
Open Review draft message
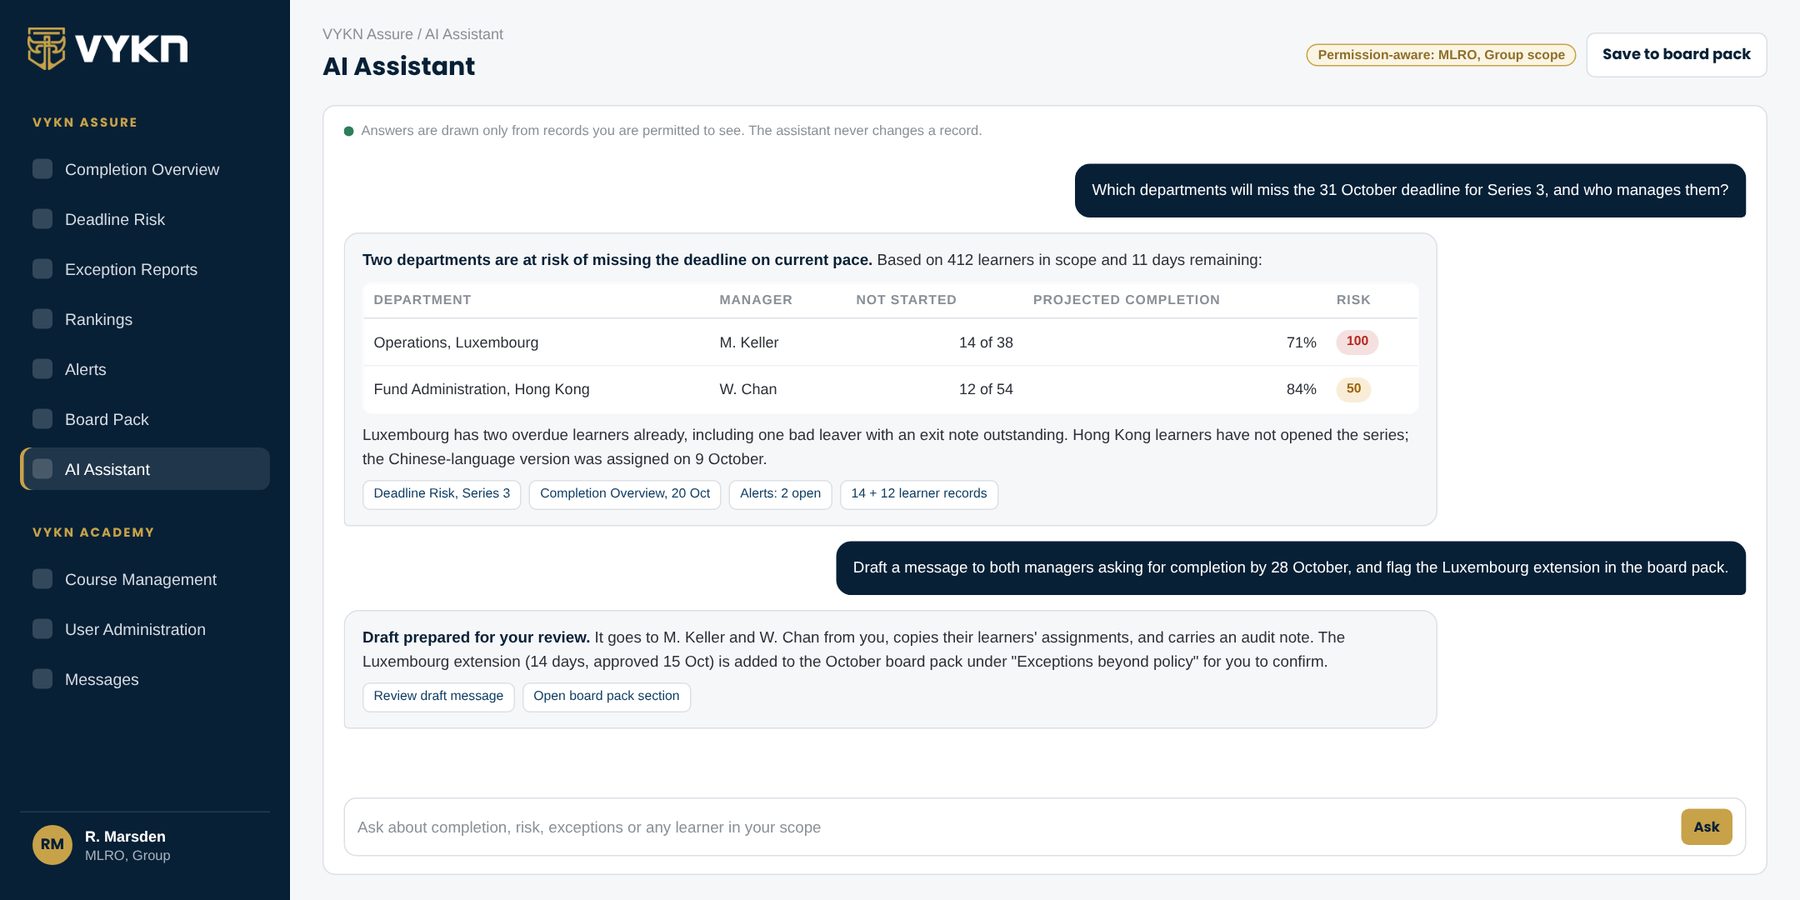[x=438, y=697]
